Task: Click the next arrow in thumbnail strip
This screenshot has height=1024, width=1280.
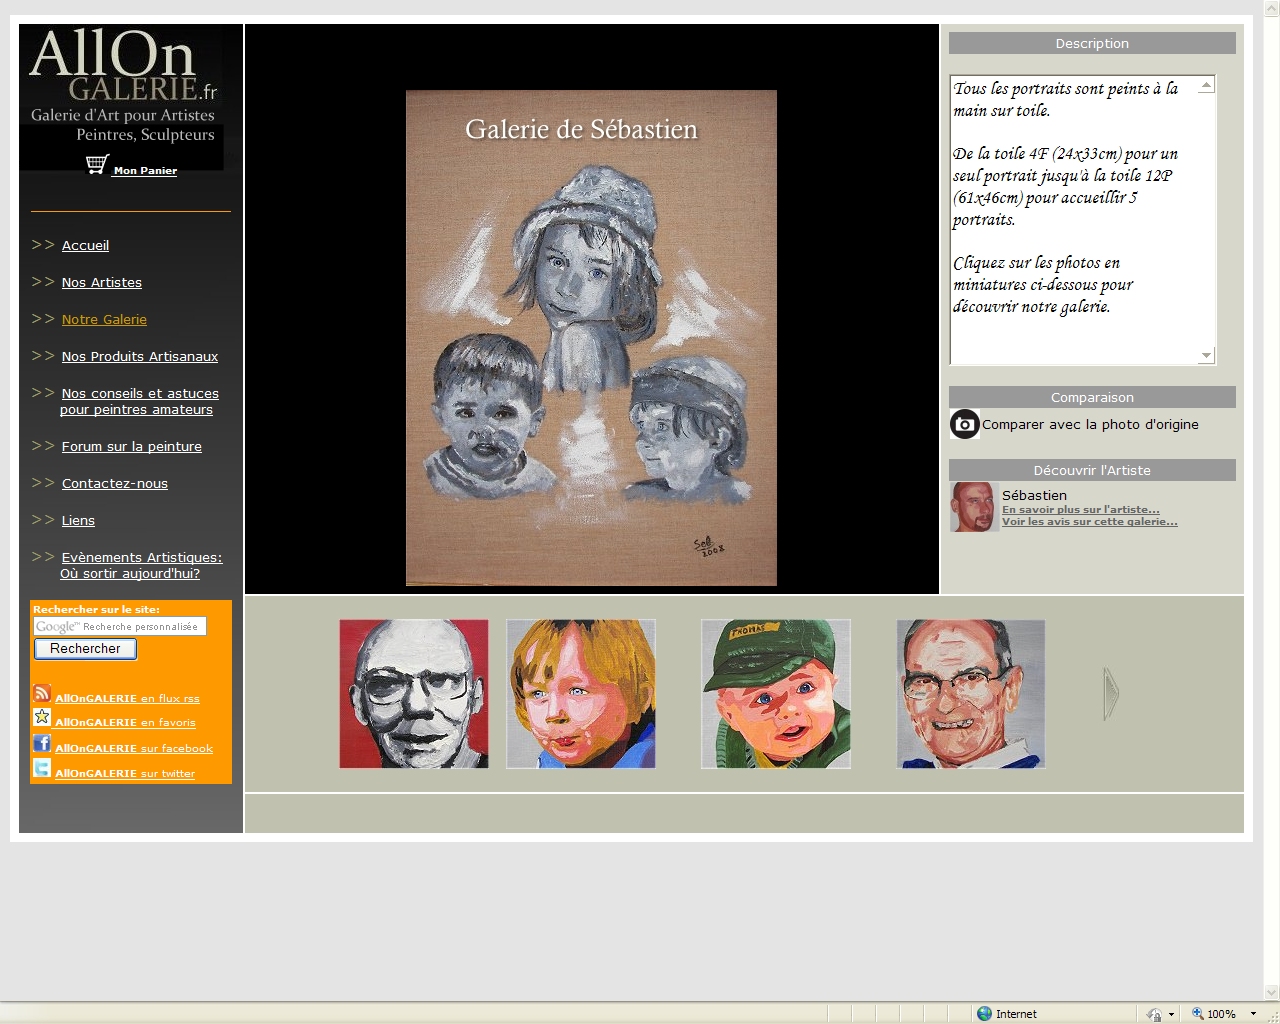Action: coord(1110,694)
